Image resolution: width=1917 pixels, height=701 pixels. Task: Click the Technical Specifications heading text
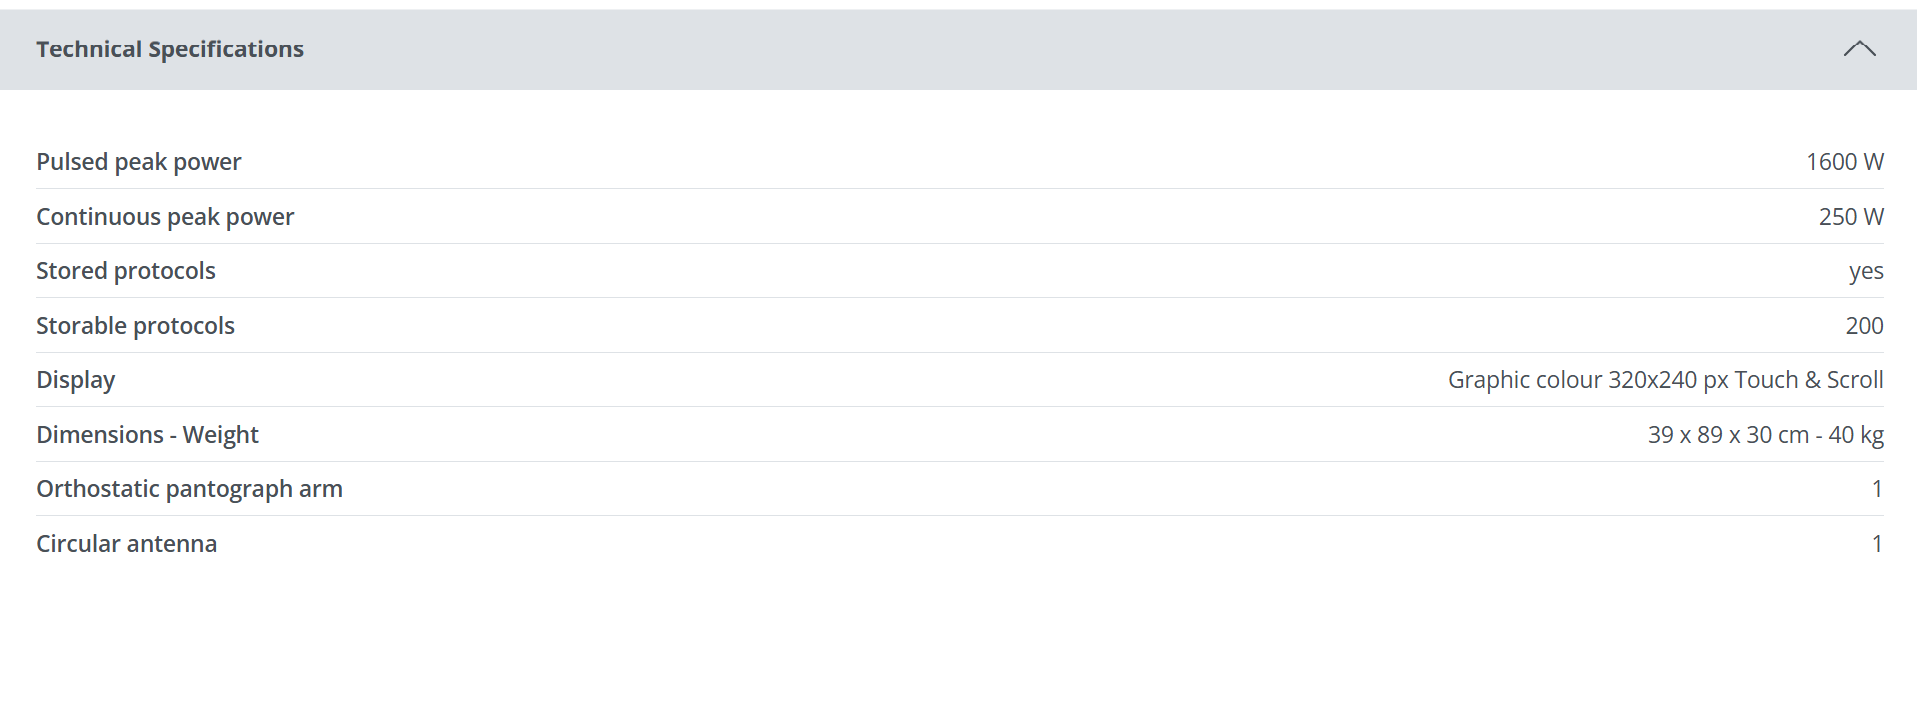coord(170,49)
